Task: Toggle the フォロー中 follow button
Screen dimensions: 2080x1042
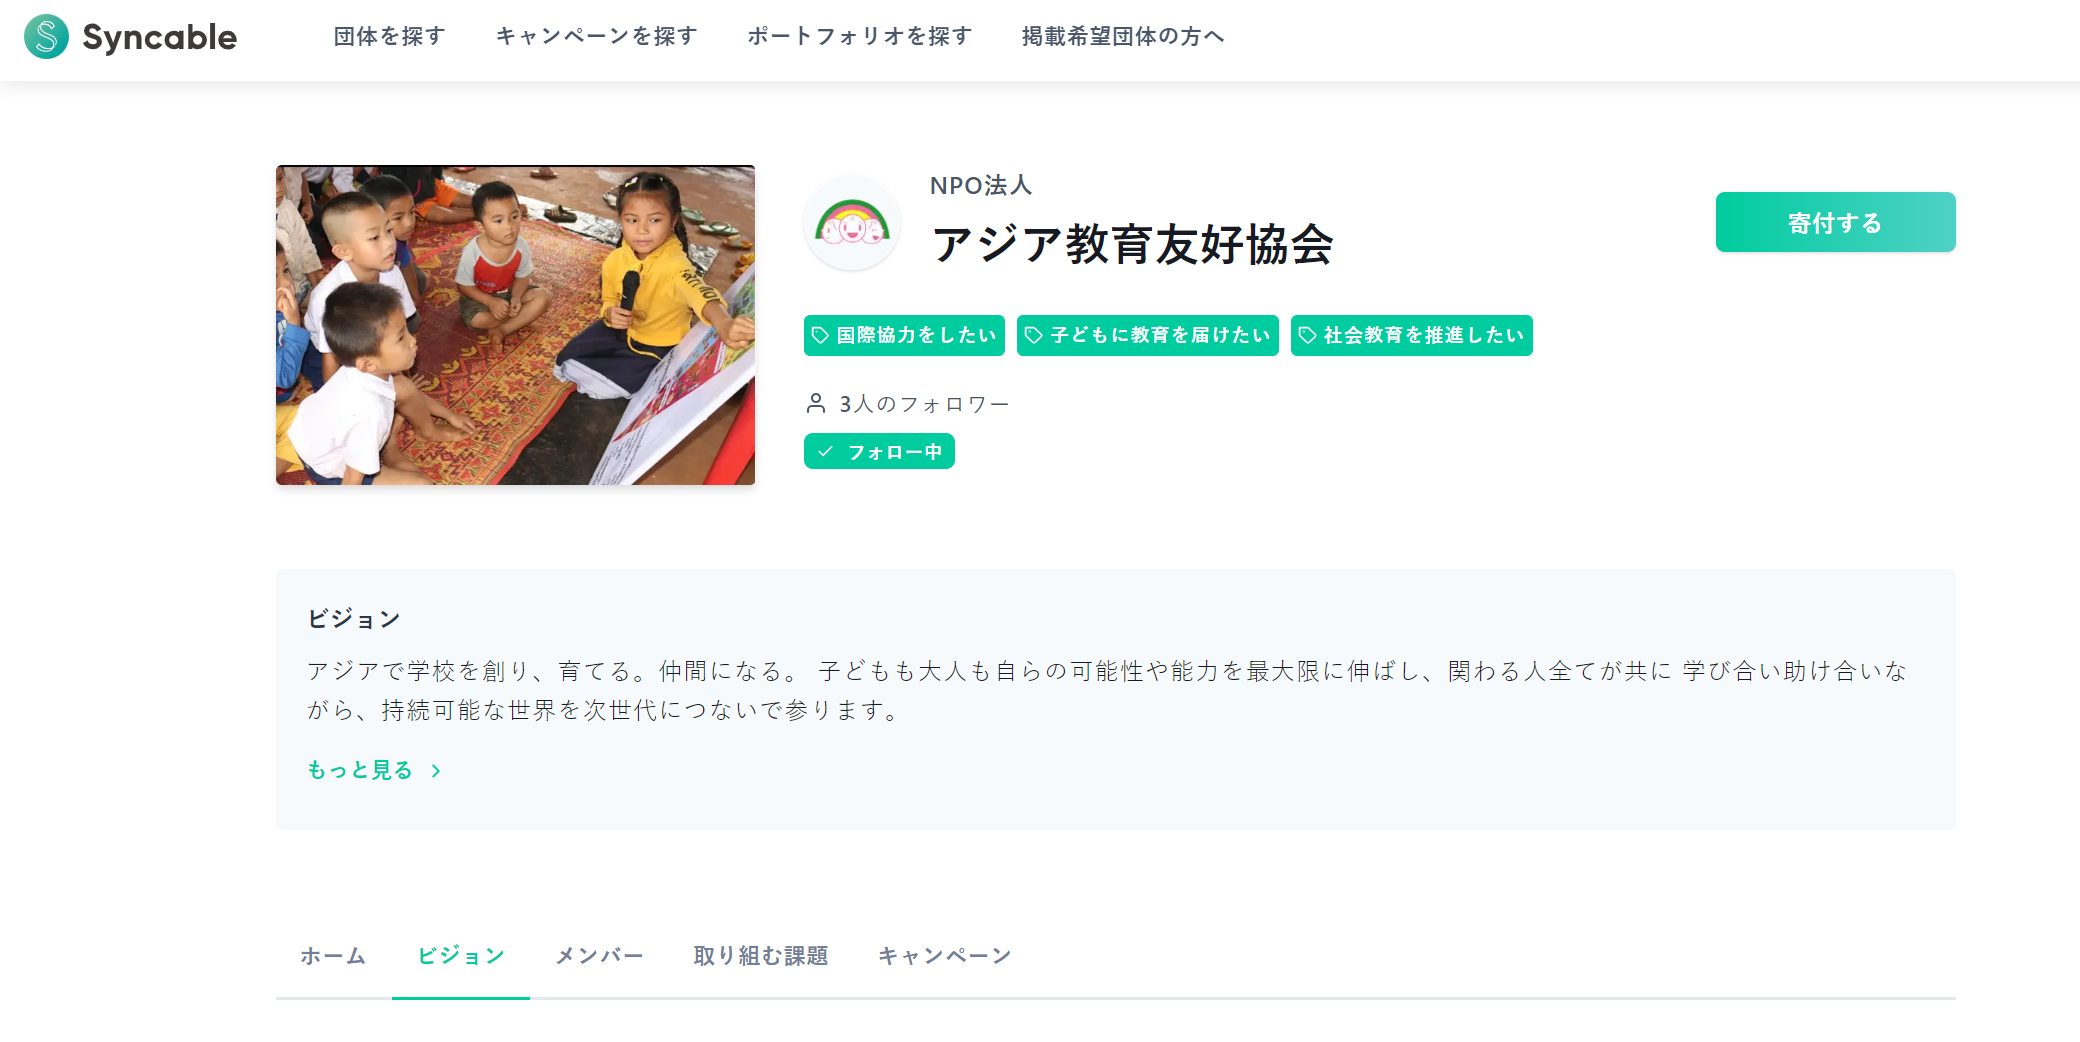Action: pyautogui.click(x=879, y=452)
